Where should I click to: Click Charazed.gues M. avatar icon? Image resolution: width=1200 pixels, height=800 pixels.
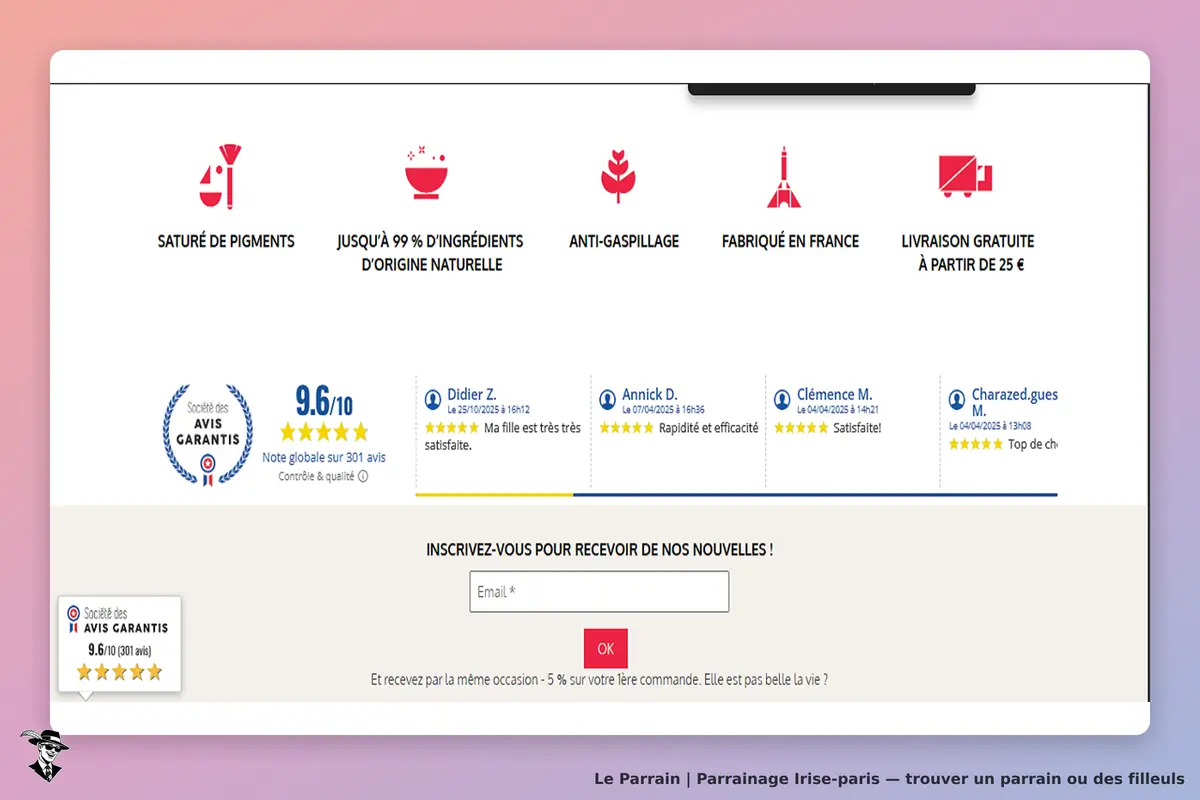(x=957, y=399)
